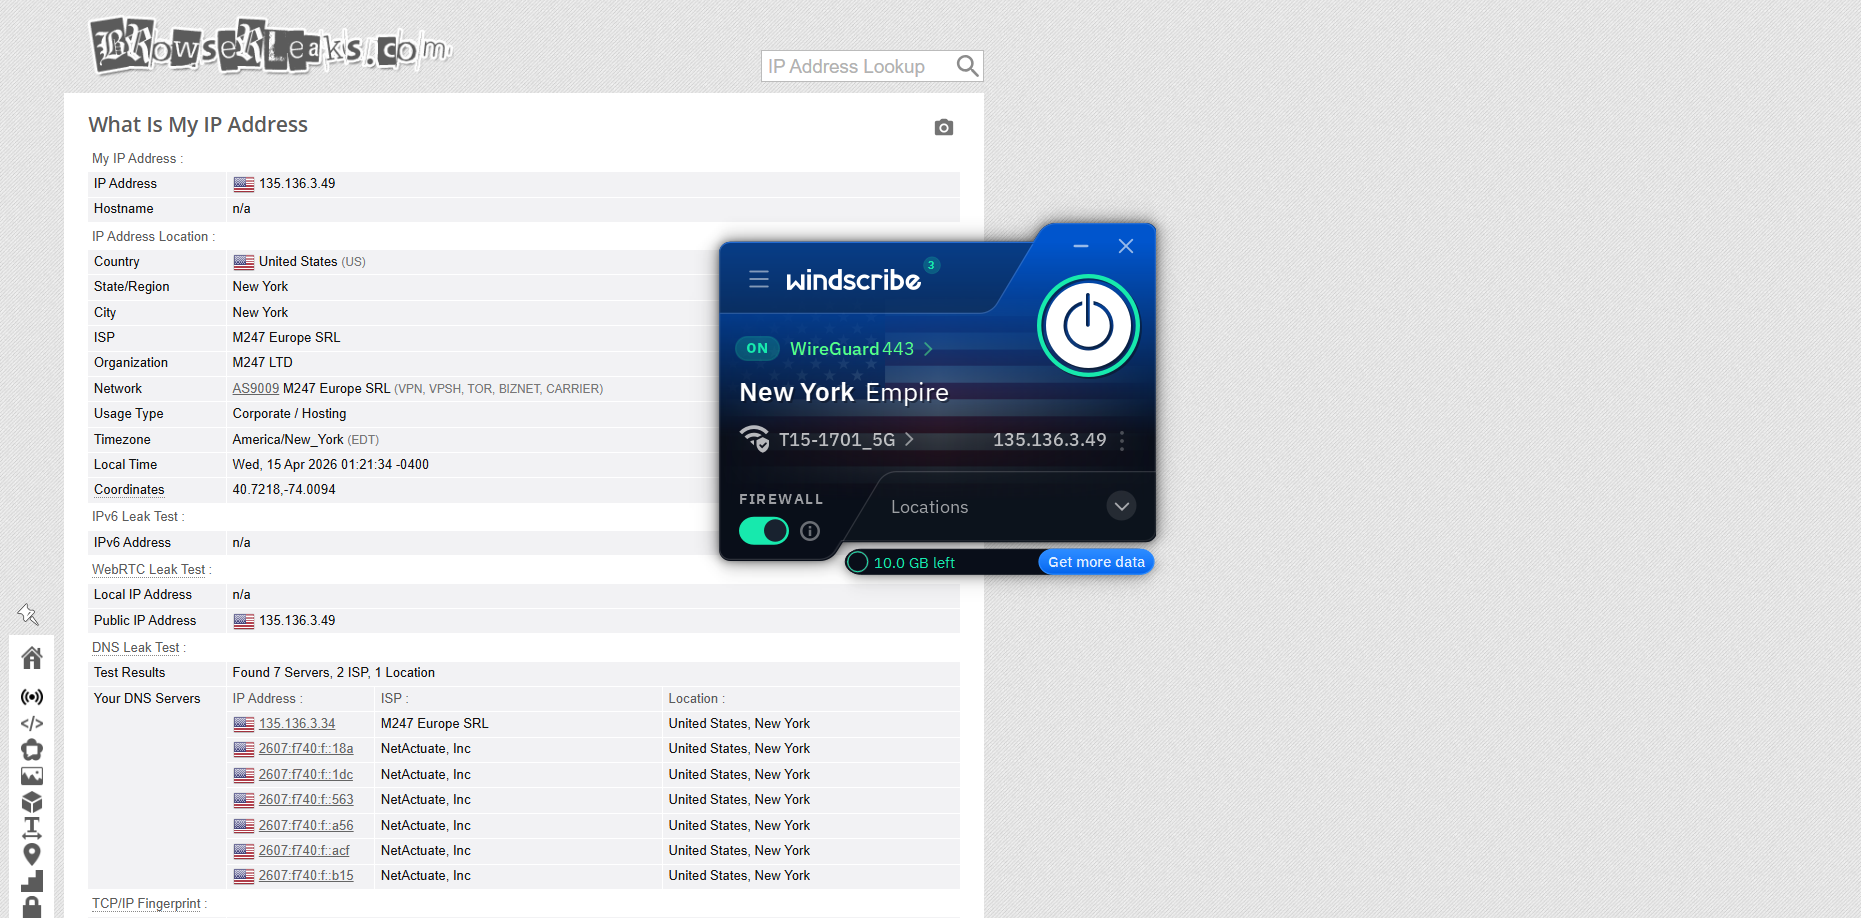Click M247 Europe SRL ISP value
Image resolution: width=1861 pixels, height=918 pixels.
(286, 337)
